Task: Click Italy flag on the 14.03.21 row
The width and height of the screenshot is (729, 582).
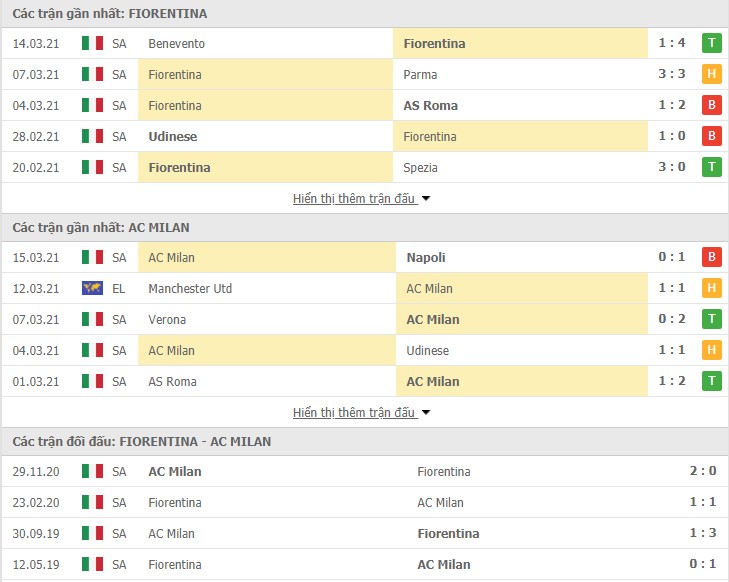Action: click(92, 43)
